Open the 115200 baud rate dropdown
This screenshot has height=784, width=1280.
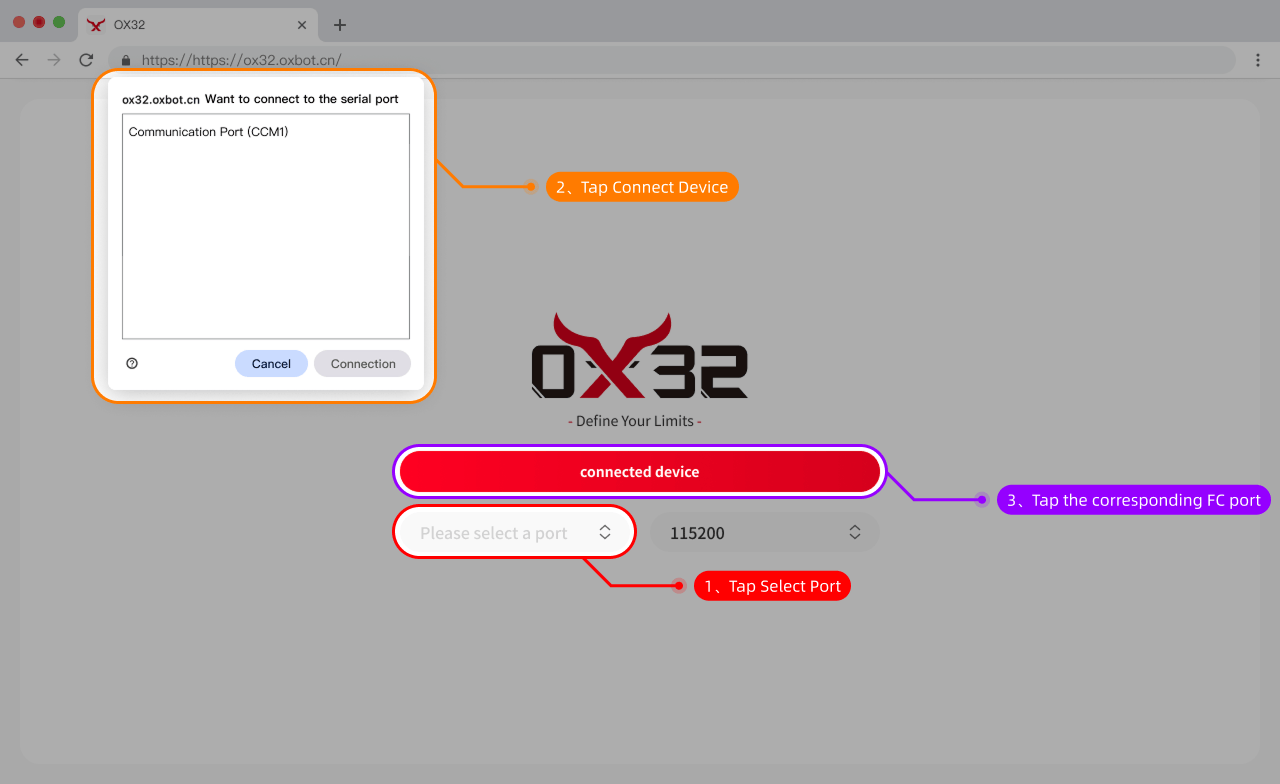[765, 533]
